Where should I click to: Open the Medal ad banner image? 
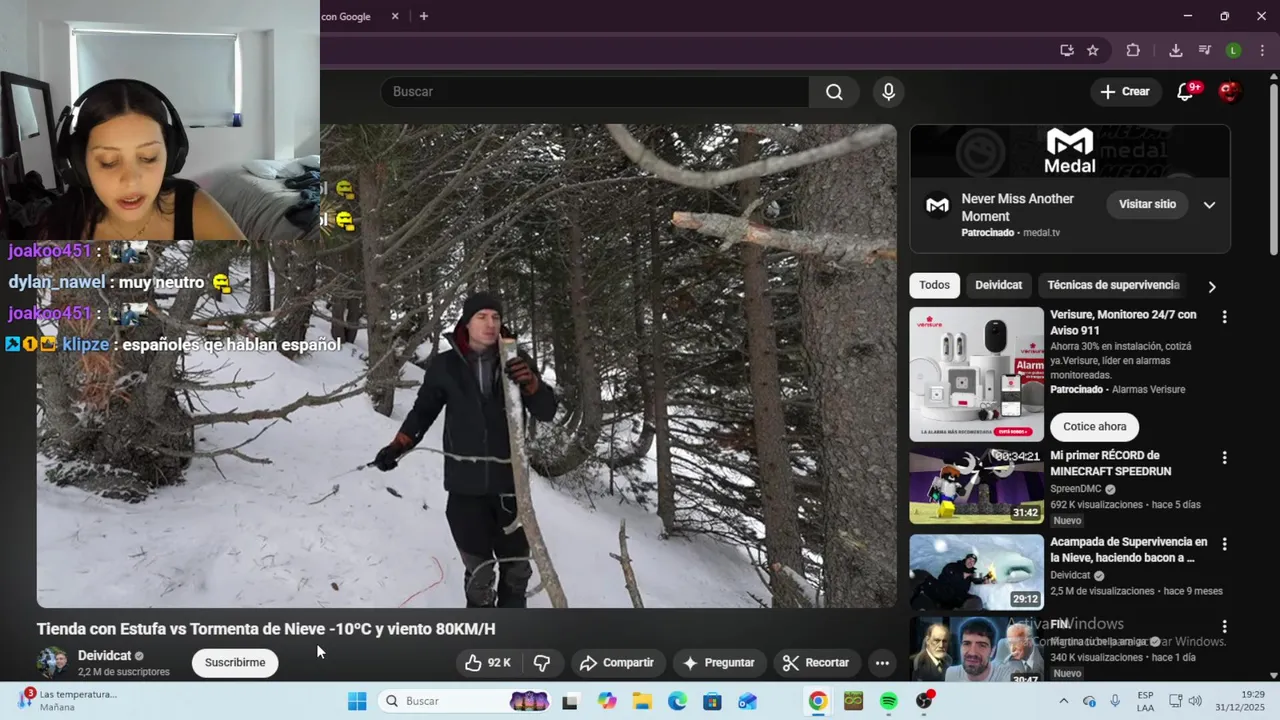coord(1070,151)
